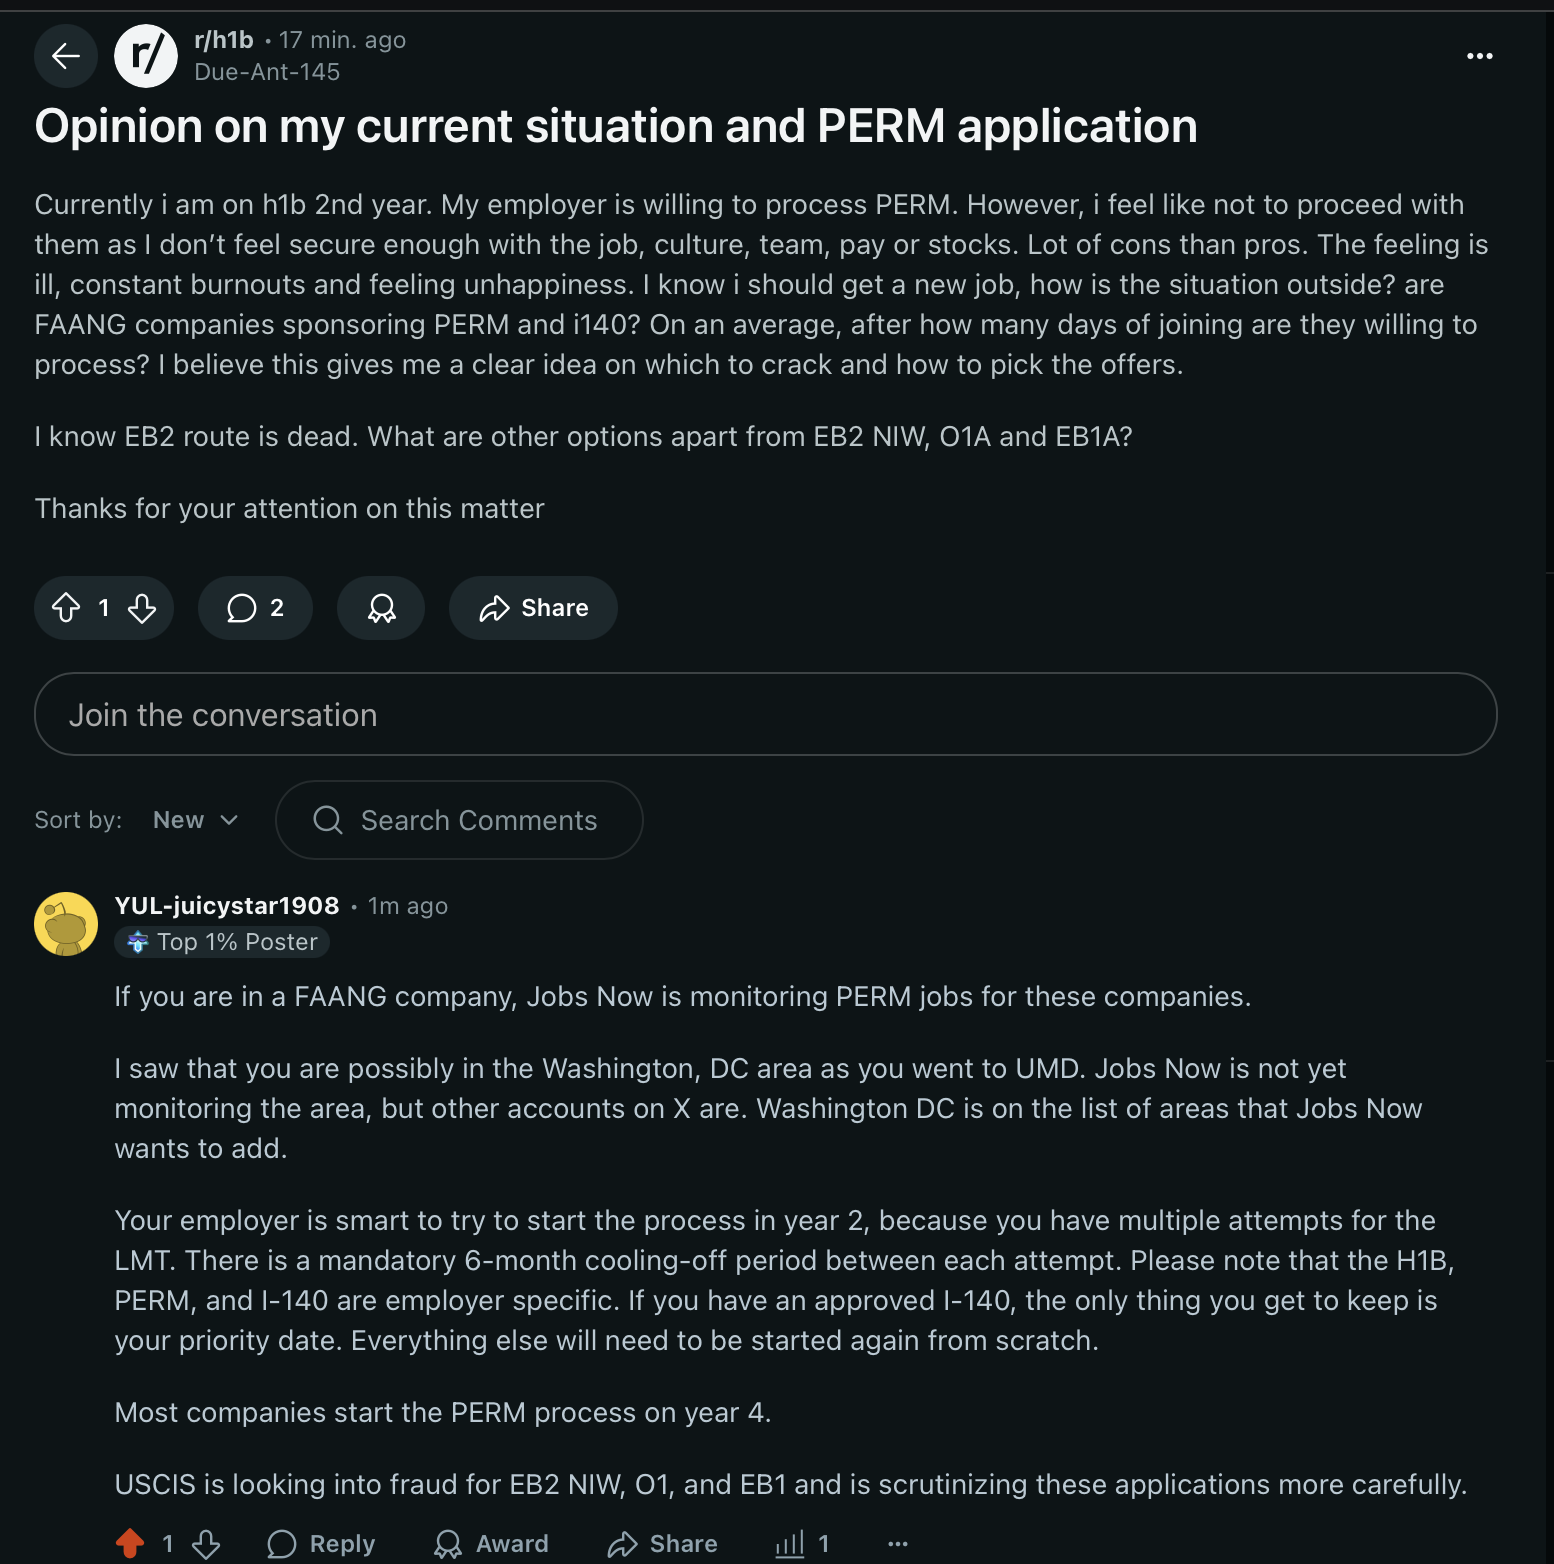Screen dimensions: 1554x1564
Task: Click the back arrow button
Action: pyautogui.click(x=66, y=56)
